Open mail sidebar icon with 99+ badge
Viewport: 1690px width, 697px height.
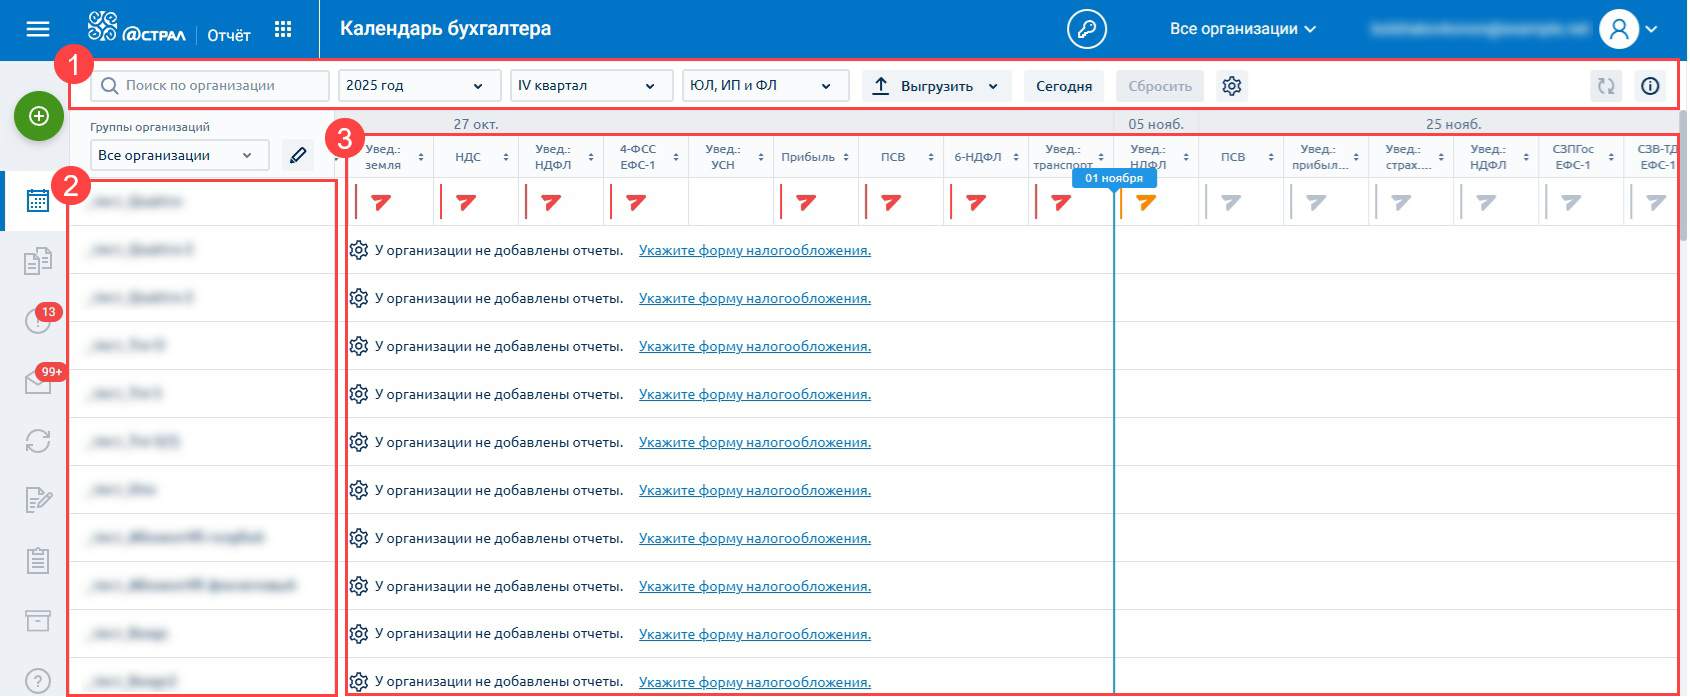38,381
